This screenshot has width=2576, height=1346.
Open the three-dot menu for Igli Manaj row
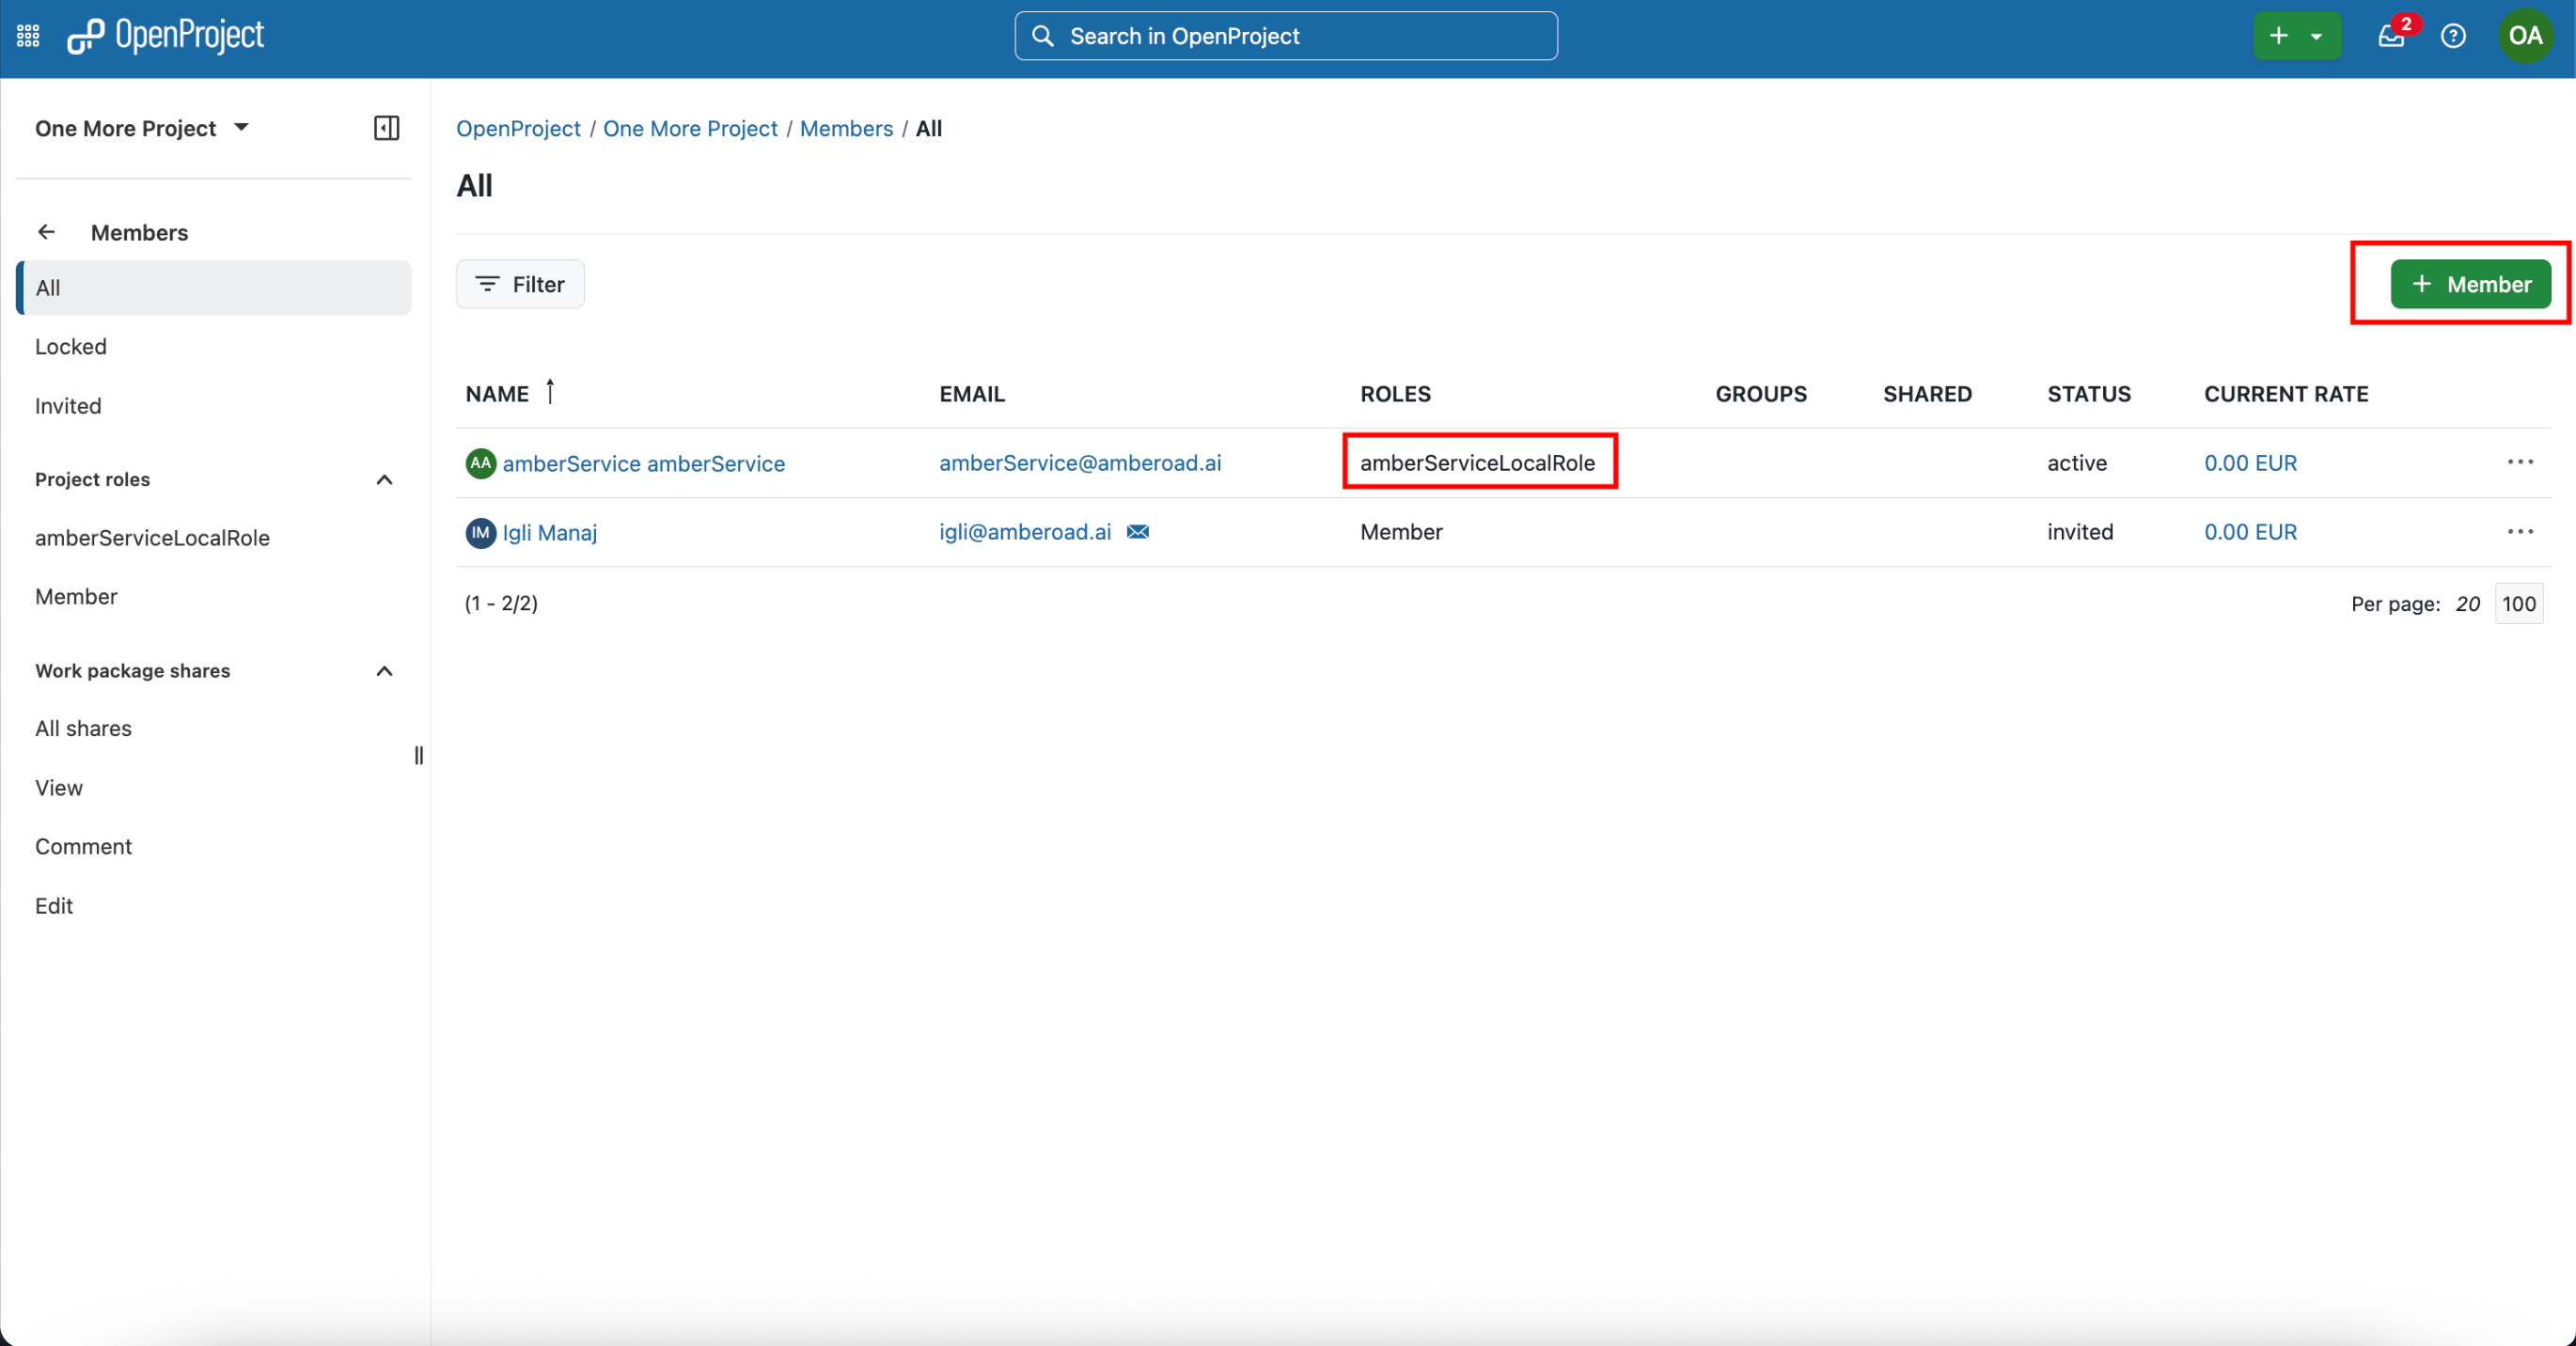(x=2520, y=531)
